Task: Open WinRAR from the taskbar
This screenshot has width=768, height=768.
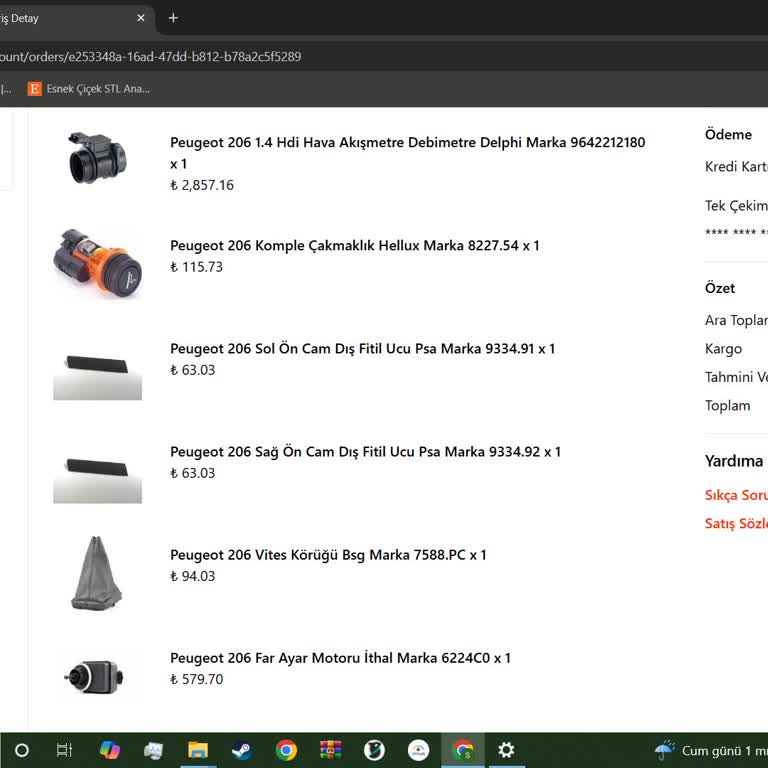Action: click(330, 750)
